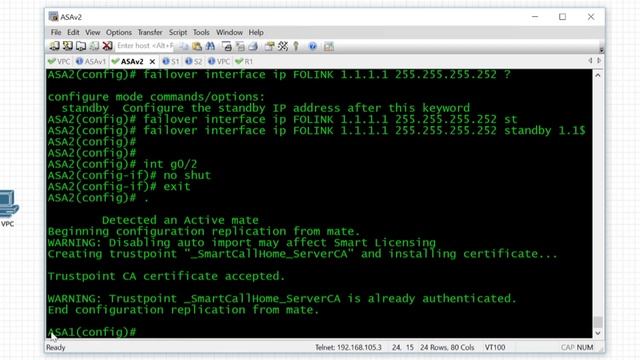
Task: Click terminal scrollbar up arrow
Action: [x=598, y=76]
